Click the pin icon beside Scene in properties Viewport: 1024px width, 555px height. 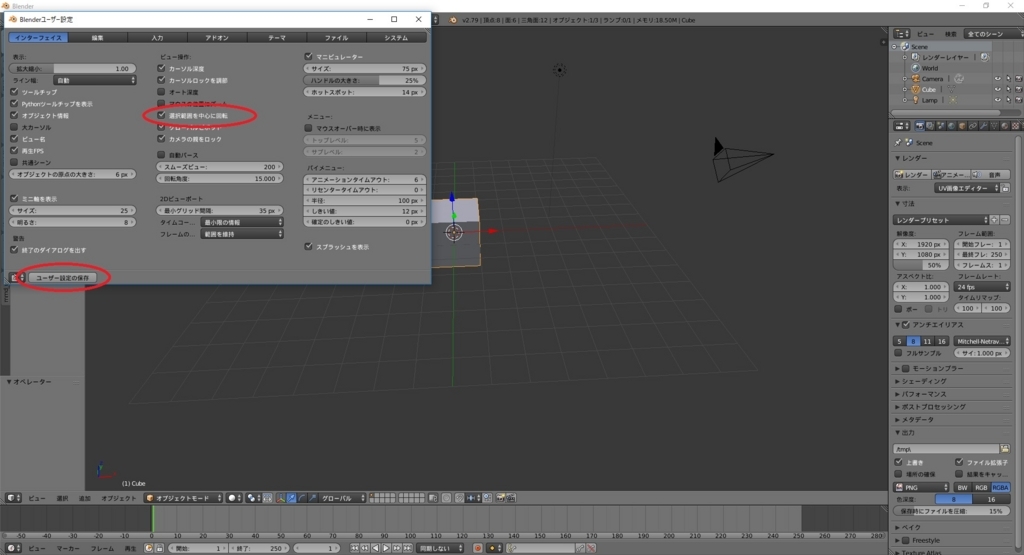(898, 142)
